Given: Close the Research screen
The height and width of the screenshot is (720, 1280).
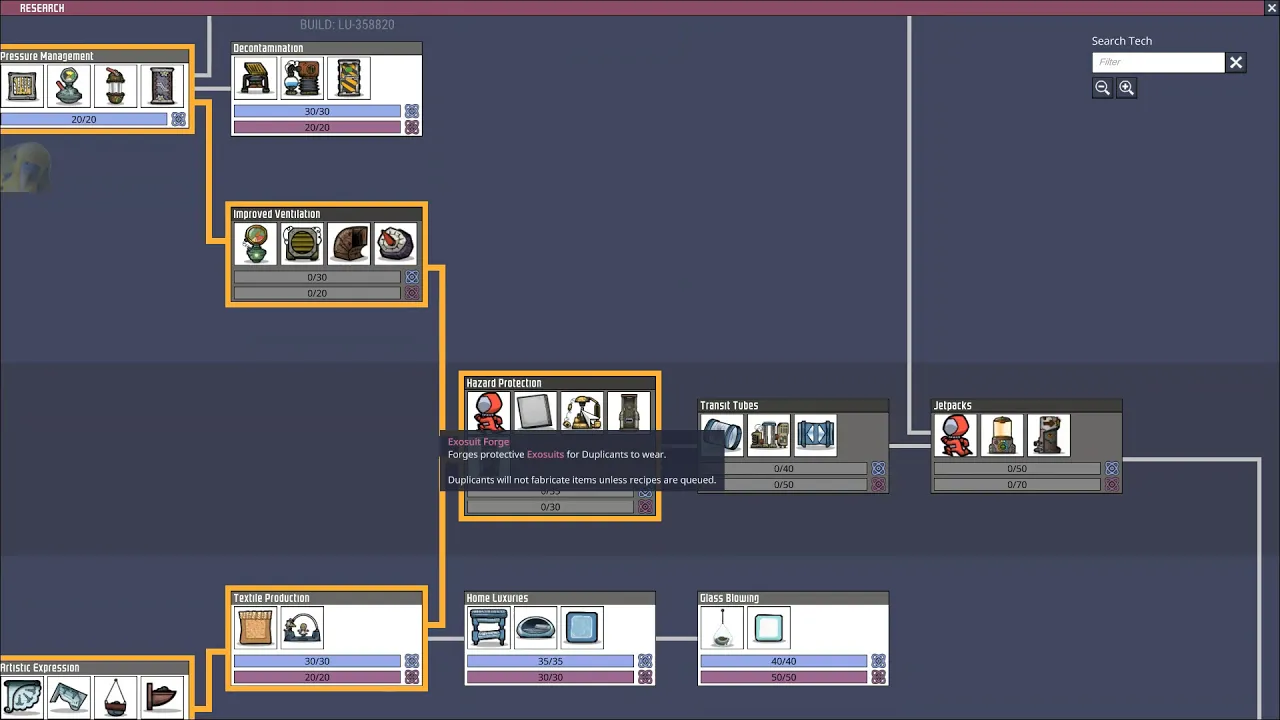Looking at the screenshot, I should (x=1271, y=8).
